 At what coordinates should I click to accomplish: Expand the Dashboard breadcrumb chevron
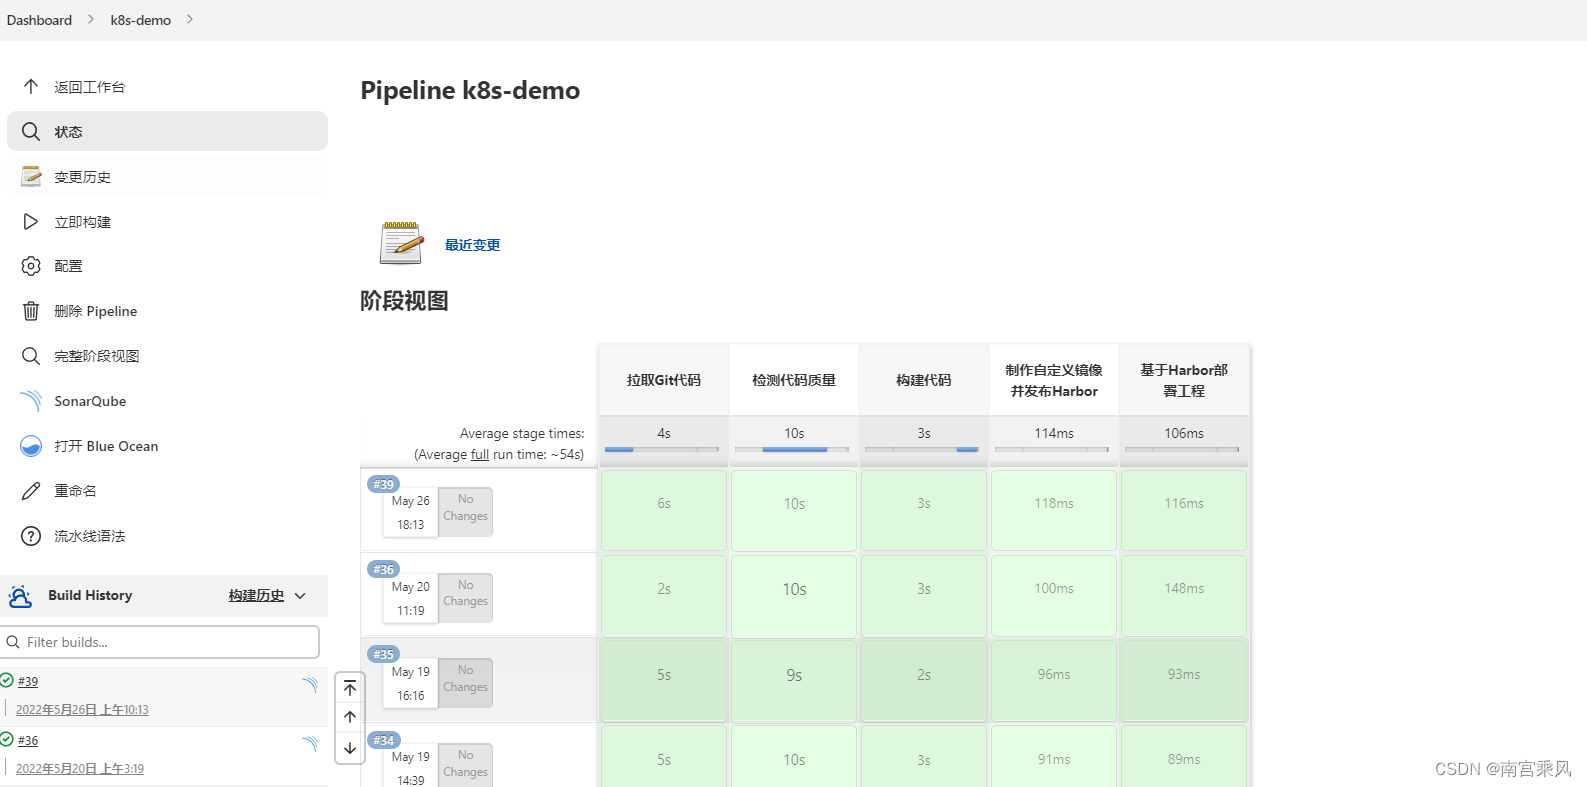[x=90, y=19]
